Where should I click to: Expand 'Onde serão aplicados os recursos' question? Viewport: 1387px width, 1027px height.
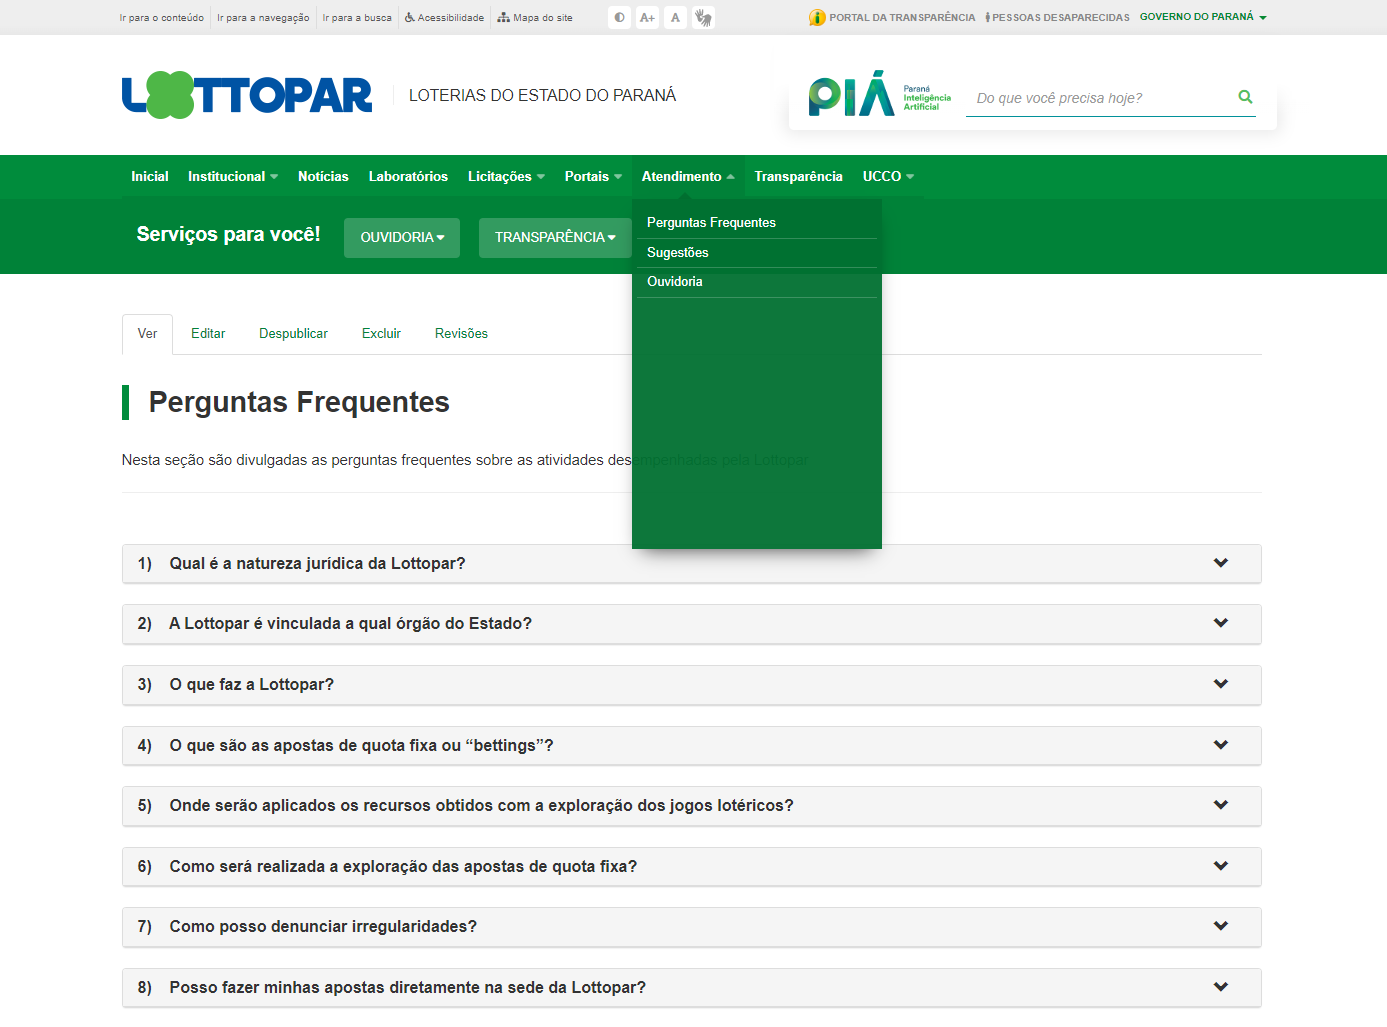tap(691, 806)
